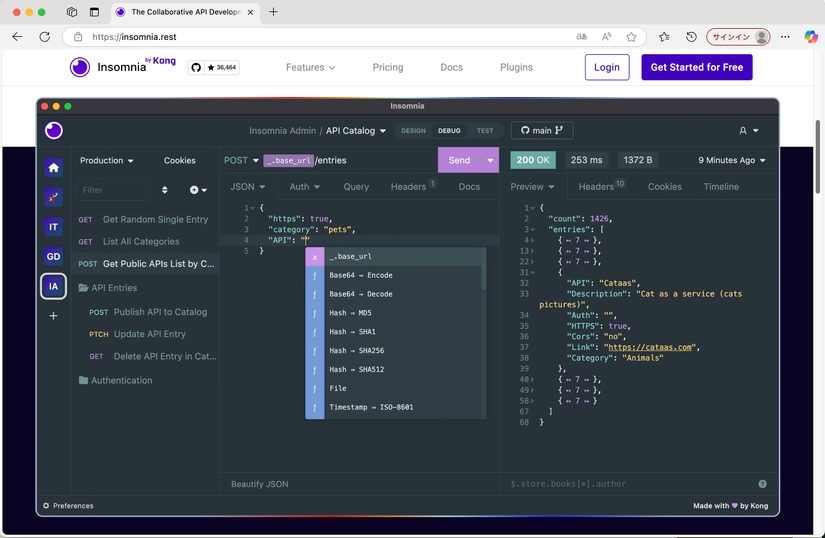The image size is (825, 538).
Task: Open the browser settings ellipsis menu
Action: point(785,37)
